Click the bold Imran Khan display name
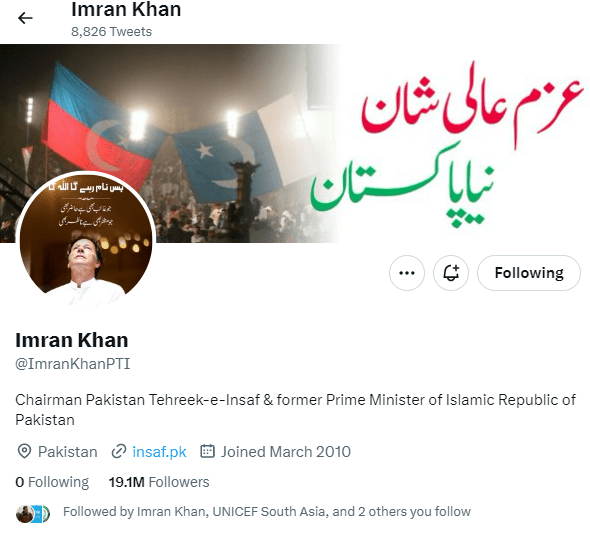Screen dimensions: 590x560 pos(71,340)
